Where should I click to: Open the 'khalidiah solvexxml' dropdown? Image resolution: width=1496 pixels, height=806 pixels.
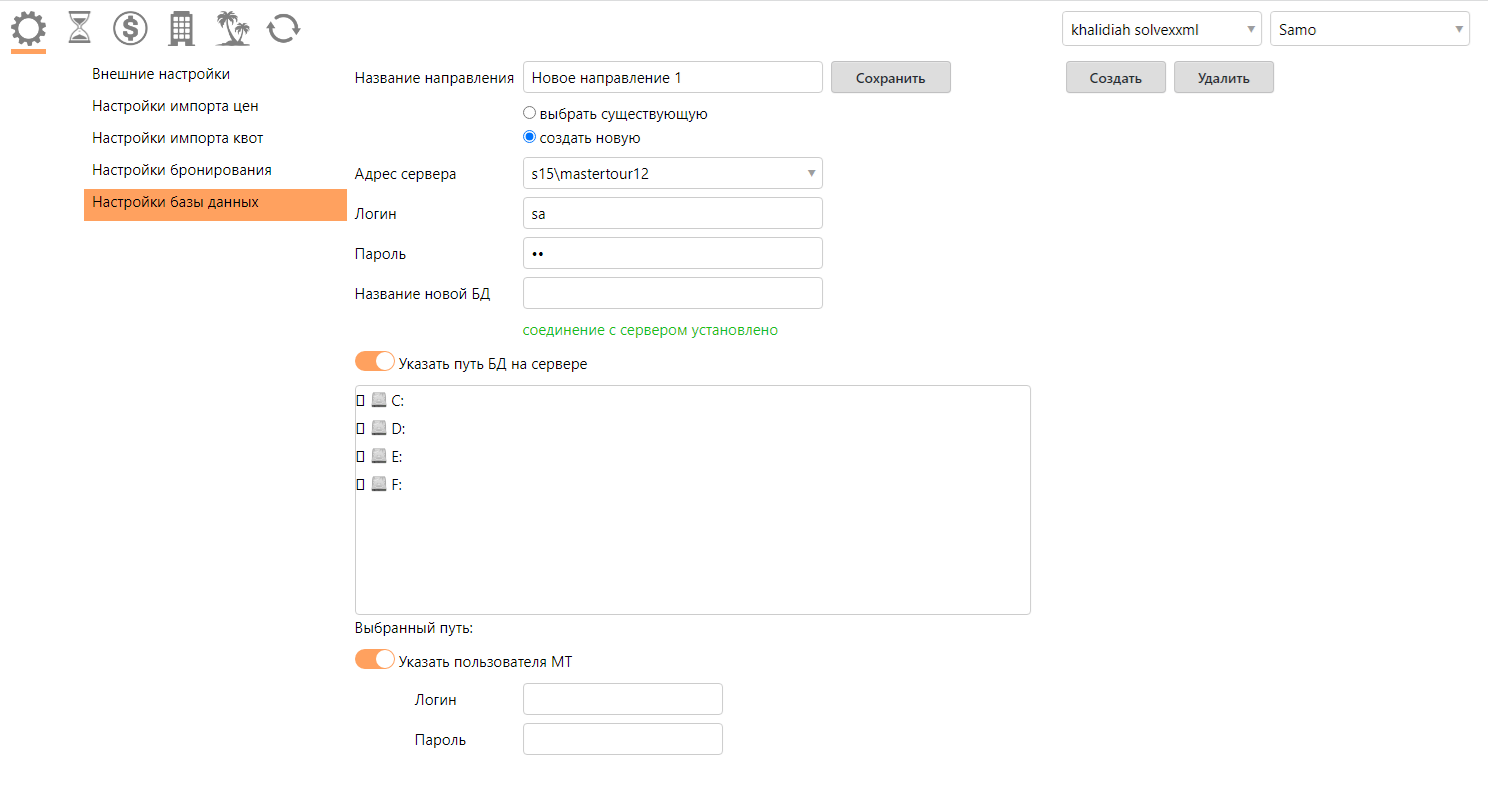pos(1161,30)
